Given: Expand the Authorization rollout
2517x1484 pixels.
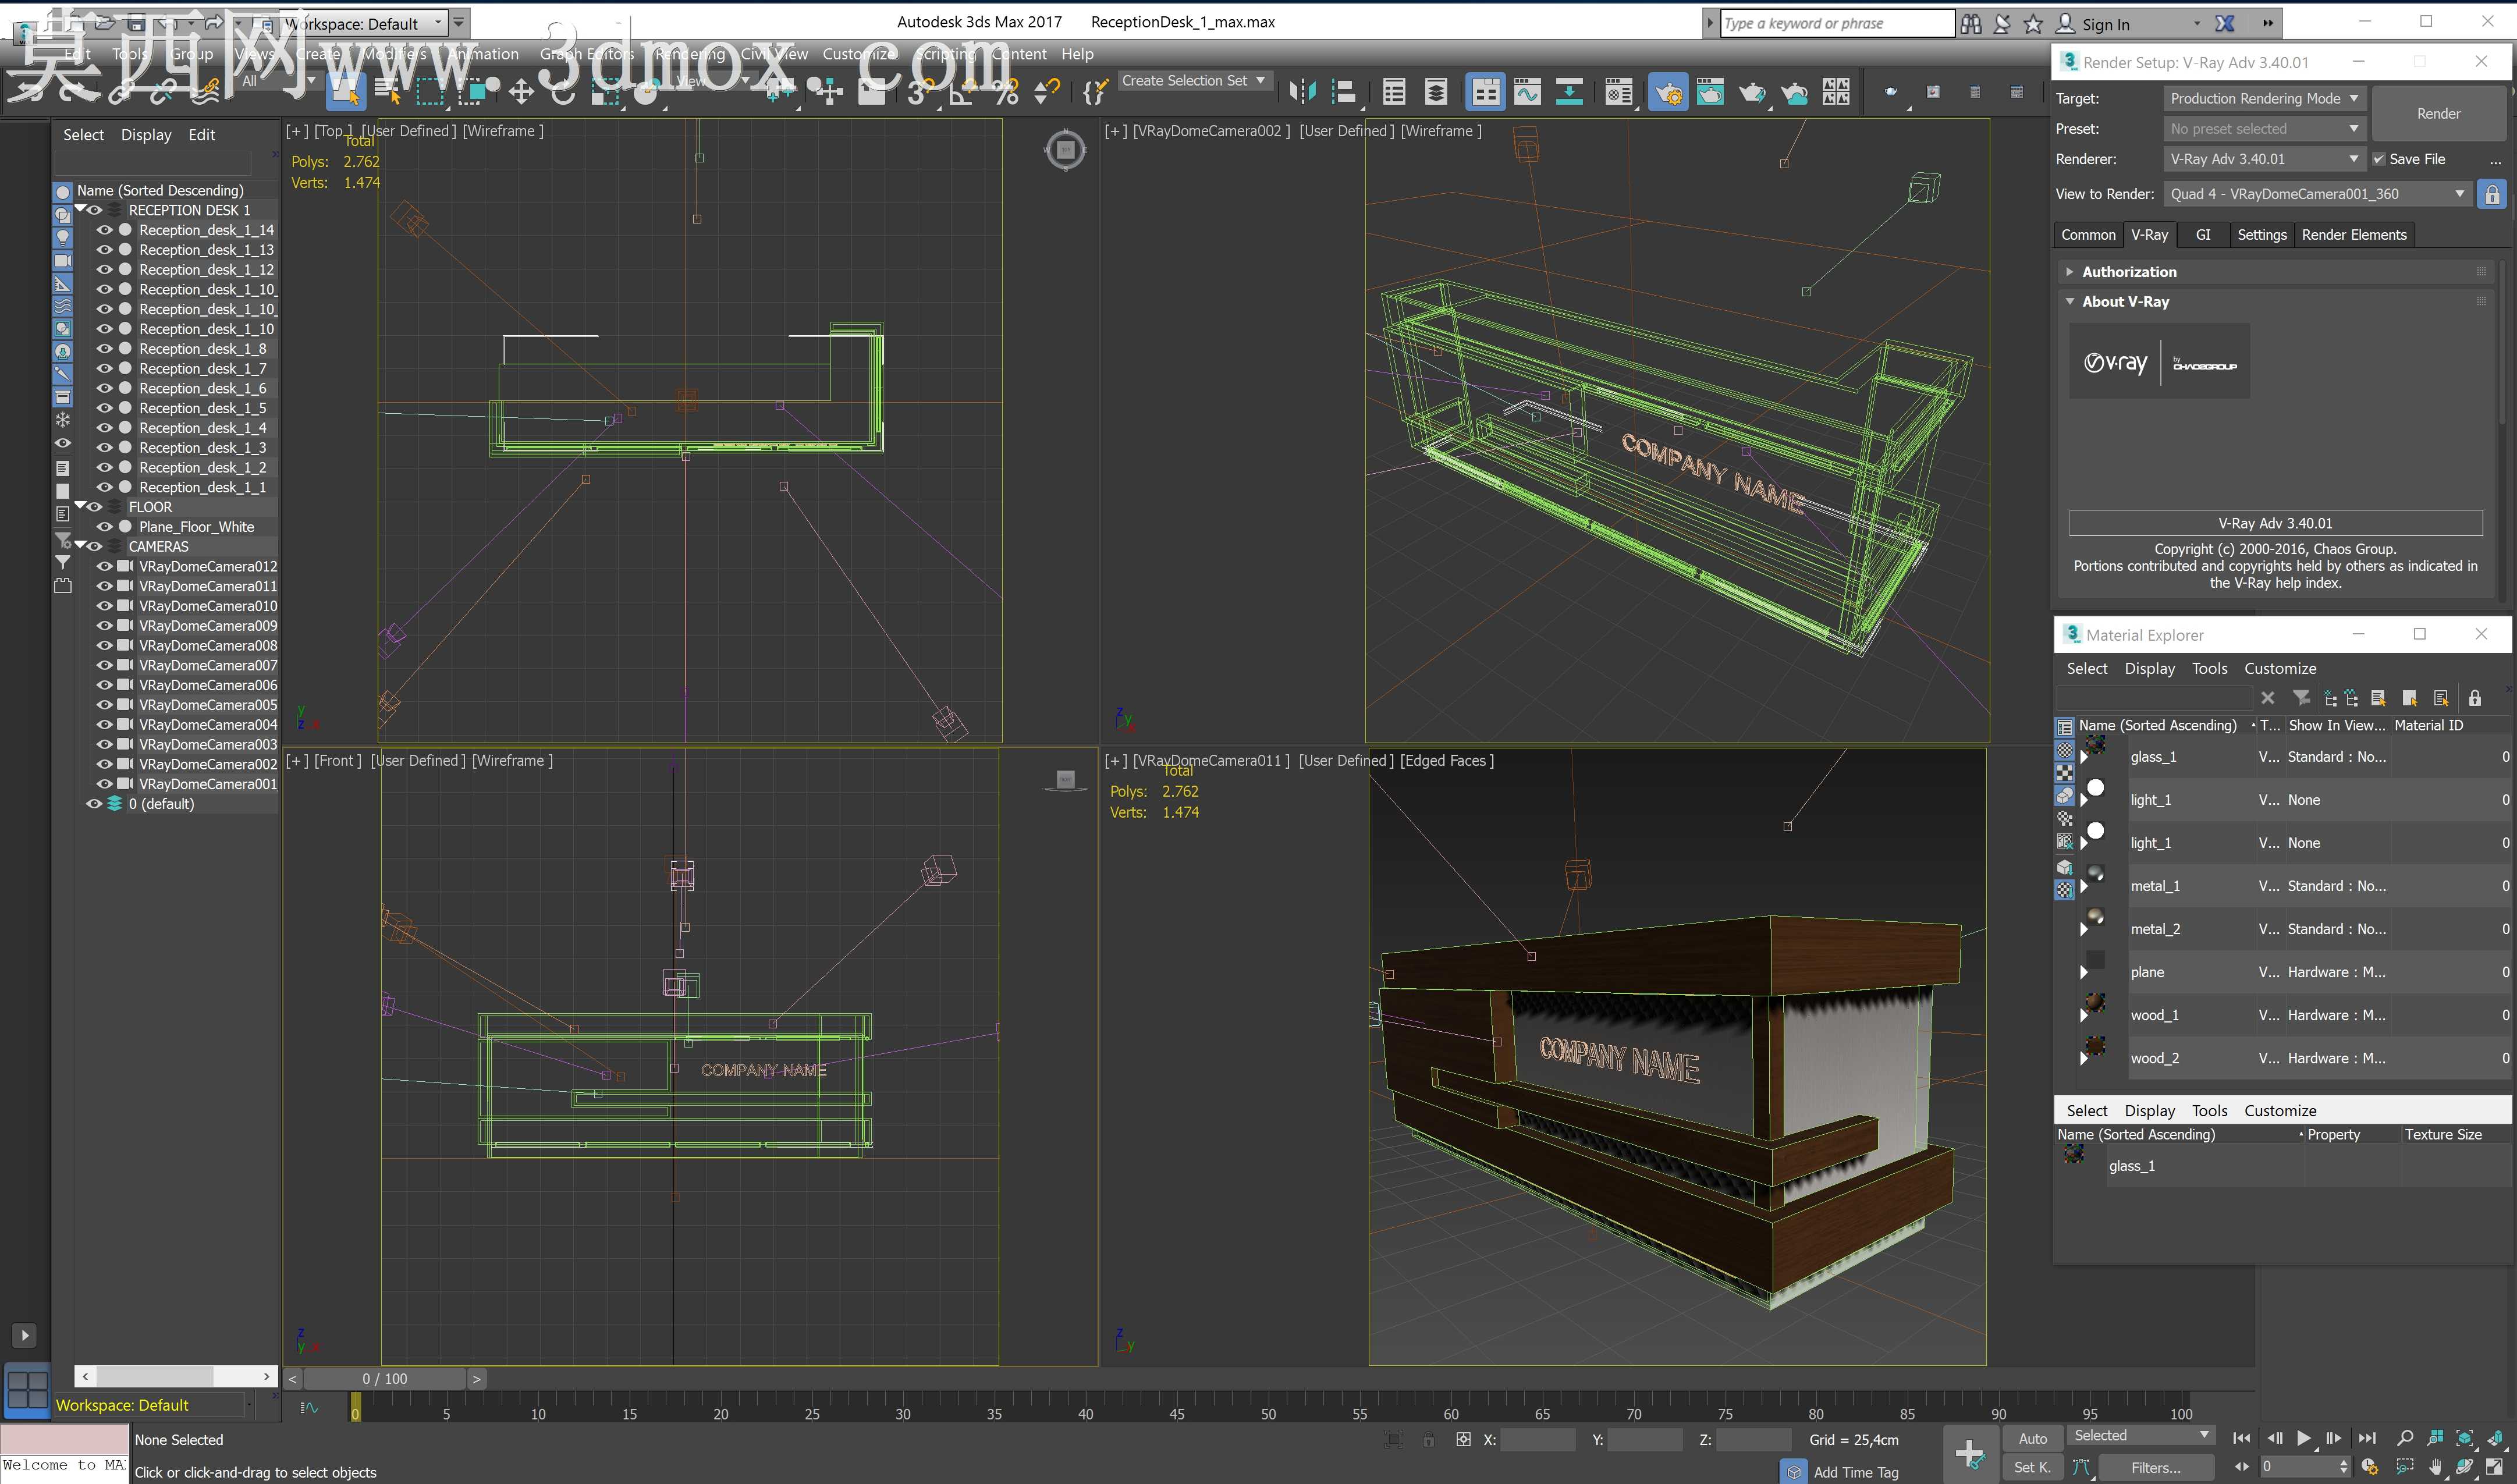Looking at the screenshot, I should tap(2129, 272).
